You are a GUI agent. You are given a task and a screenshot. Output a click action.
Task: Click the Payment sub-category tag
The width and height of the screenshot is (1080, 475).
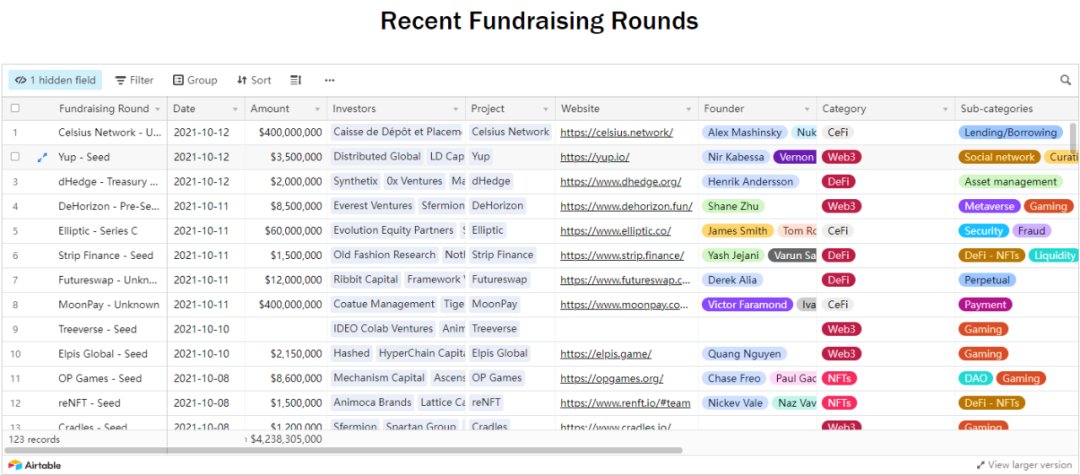(x=985, y=304)
